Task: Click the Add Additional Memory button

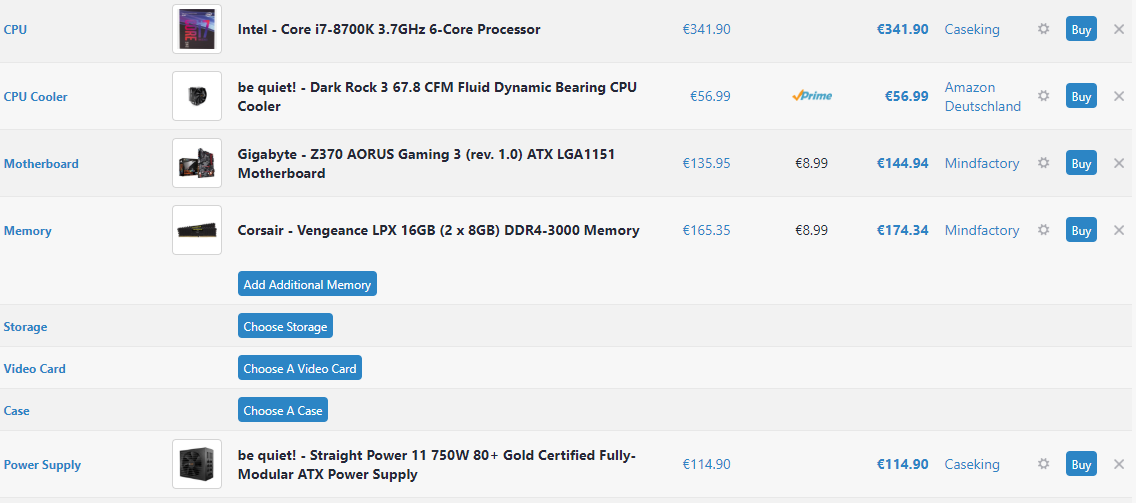Action: click(x=307, y=284)
